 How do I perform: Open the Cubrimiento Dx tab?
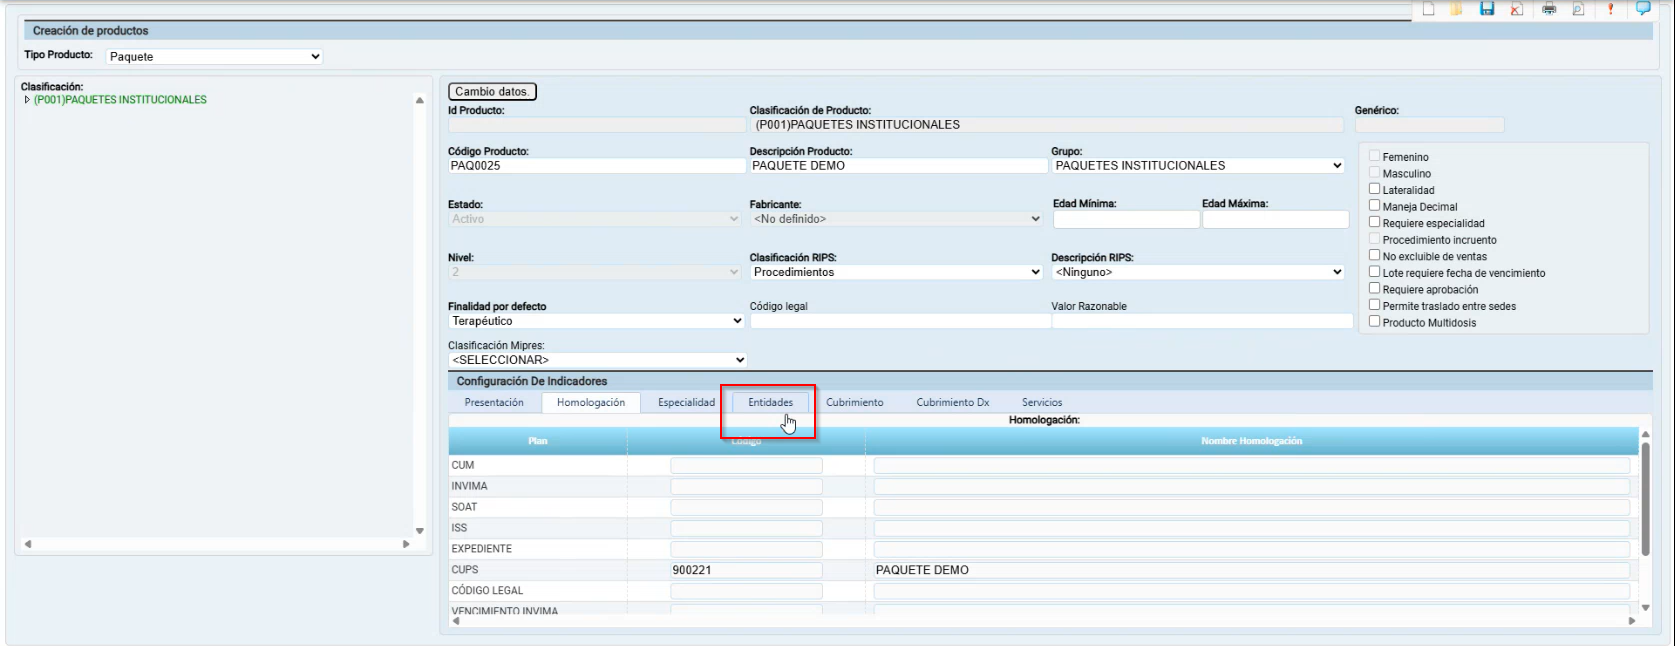pos(953,402)
